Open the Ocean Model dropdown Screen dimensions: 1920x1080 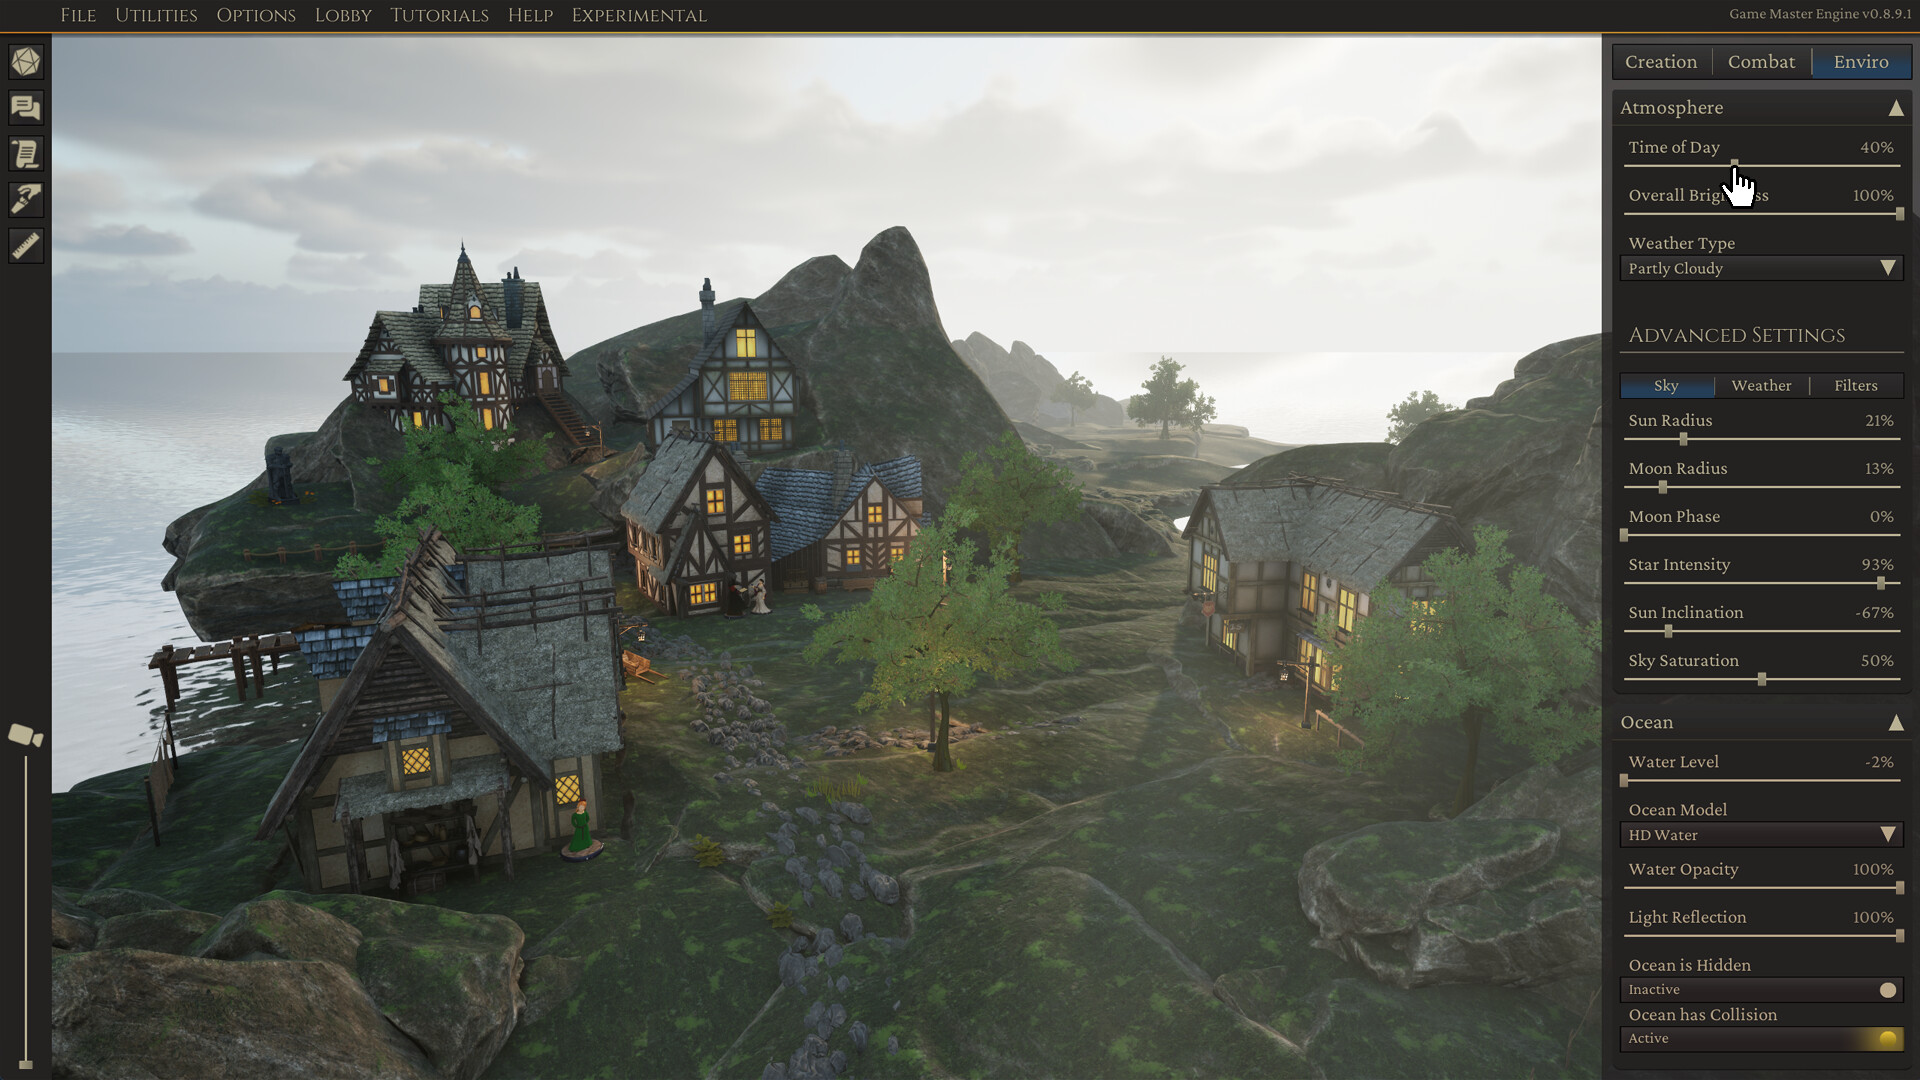(1762, 835)
